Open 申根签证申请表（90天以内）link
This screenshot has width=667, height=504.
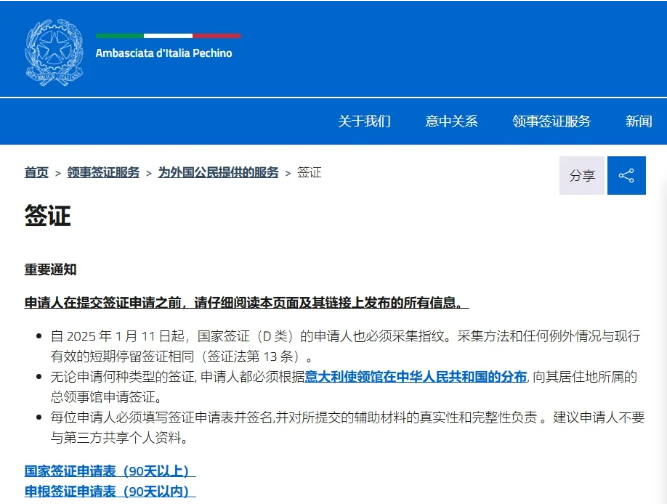point(110,492)
